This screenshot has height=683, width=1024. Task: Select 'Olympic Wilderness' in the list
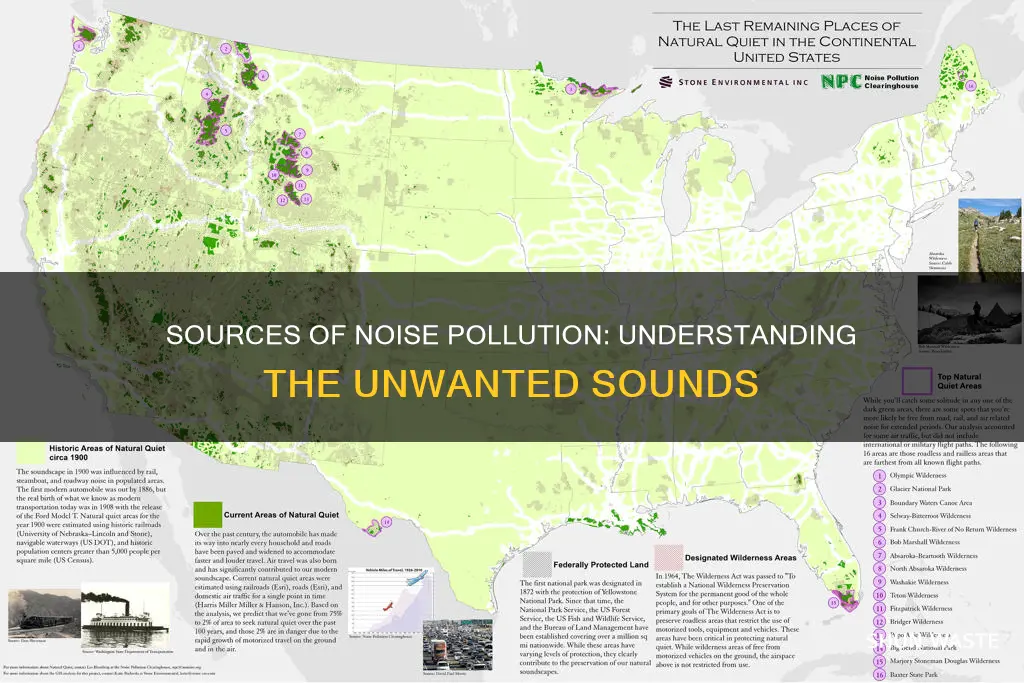click(x=918, y=475)
